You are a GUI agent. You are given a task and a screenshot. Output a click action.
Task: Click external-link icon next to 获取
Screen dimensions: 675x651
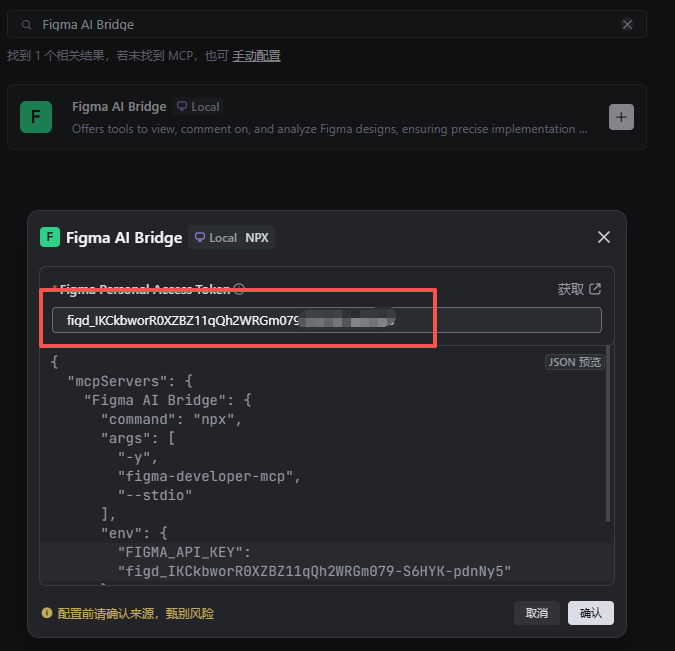(x=595, y=289)
